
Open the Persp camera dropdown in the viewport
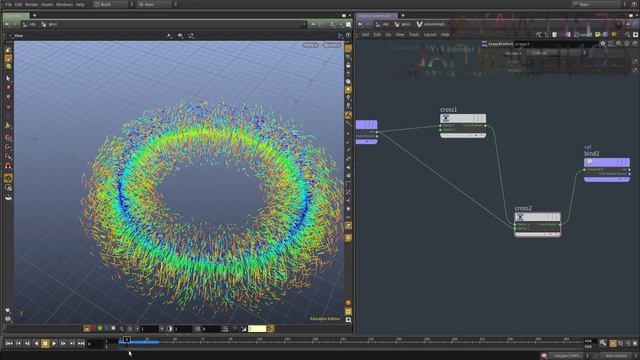coord(310,45)
